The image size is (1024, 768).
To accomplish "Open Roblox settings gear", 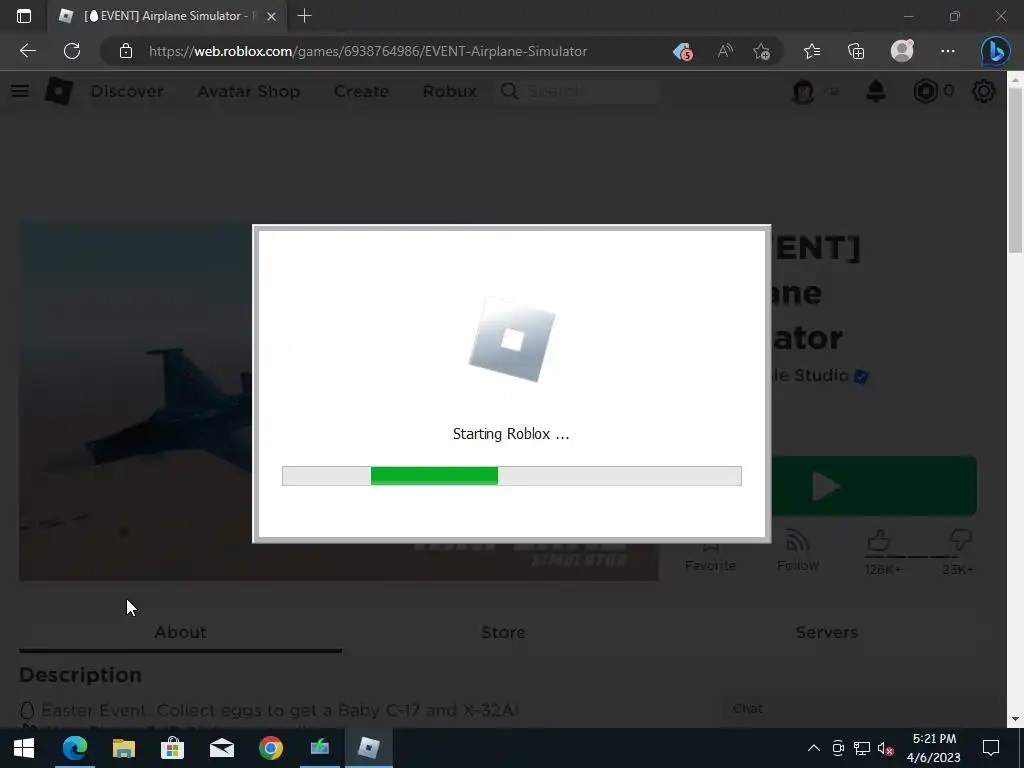I will (984, 91).
